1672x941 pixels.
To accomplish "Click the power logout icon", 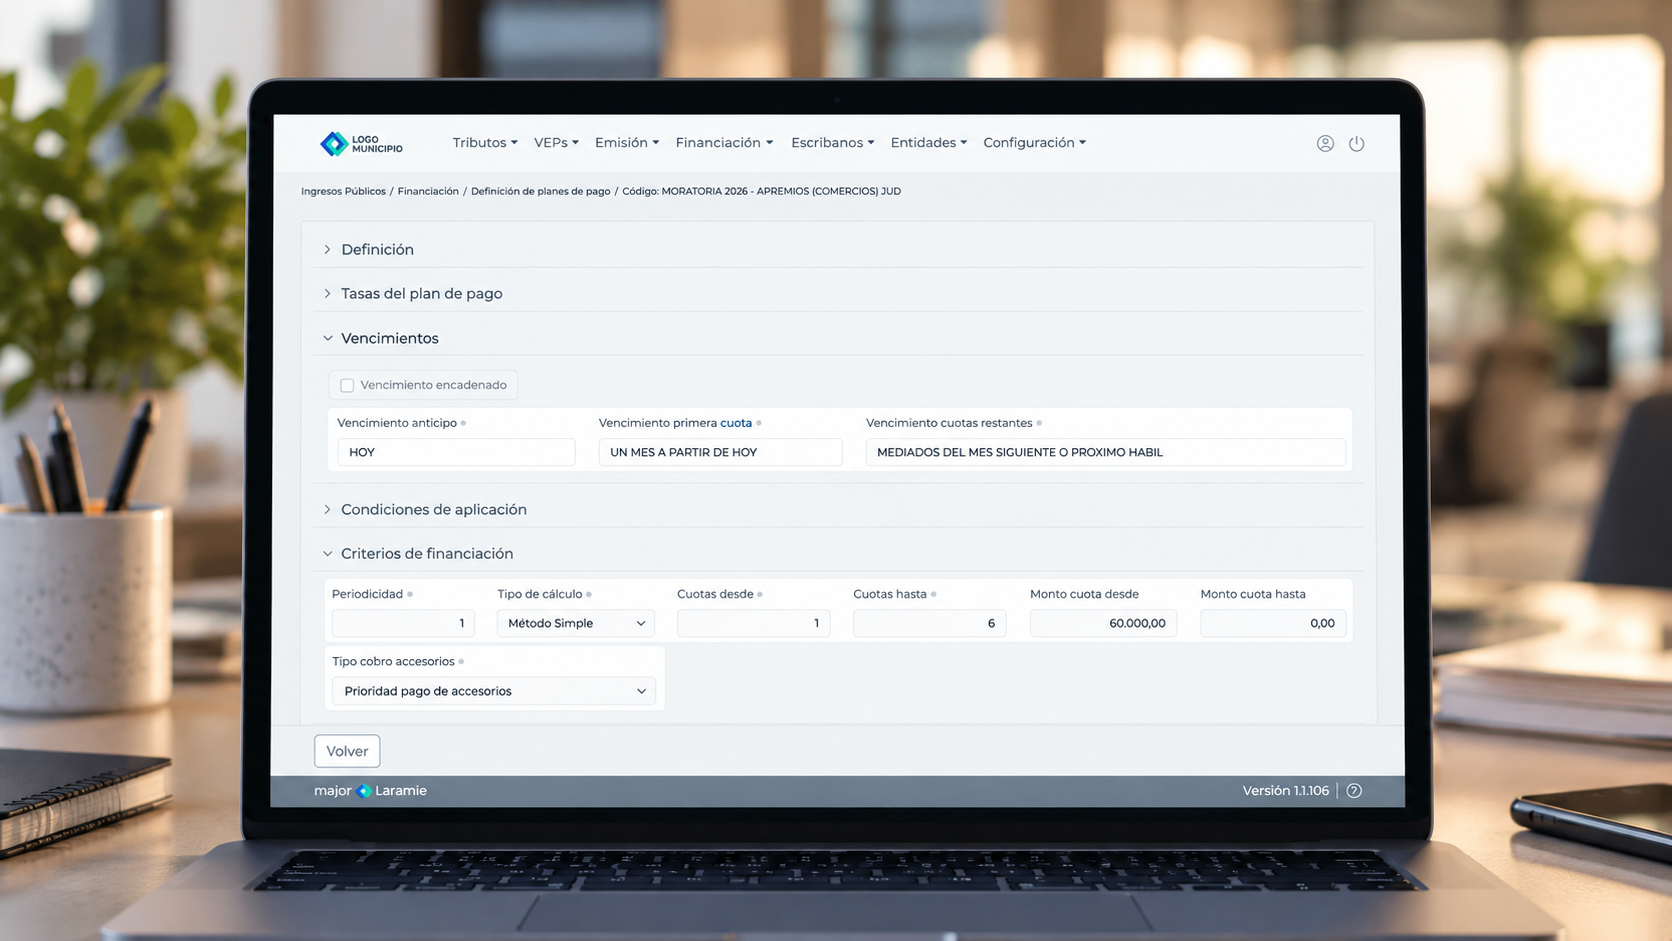I will pos(1357,144).
